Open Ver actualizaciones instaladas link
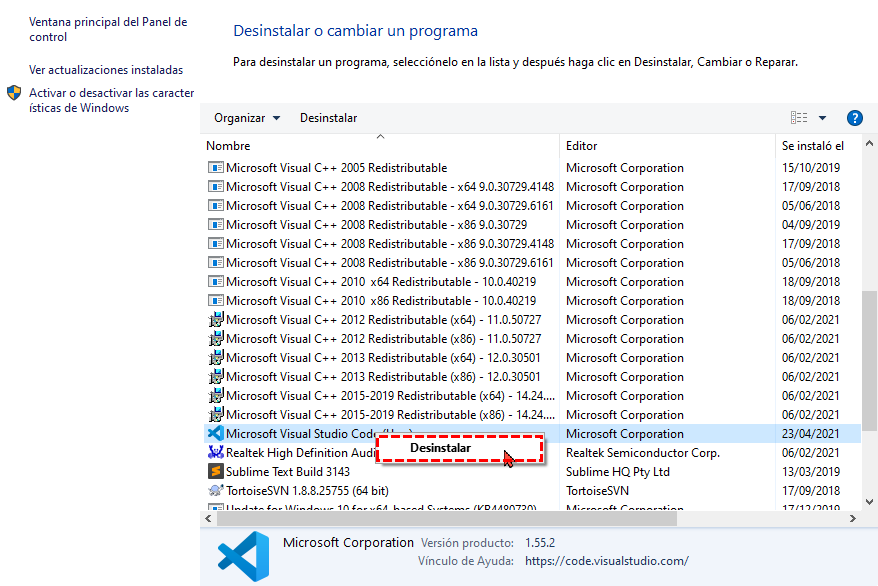The width and height of the screenshot is (878, 586). (x=106, y=70)
